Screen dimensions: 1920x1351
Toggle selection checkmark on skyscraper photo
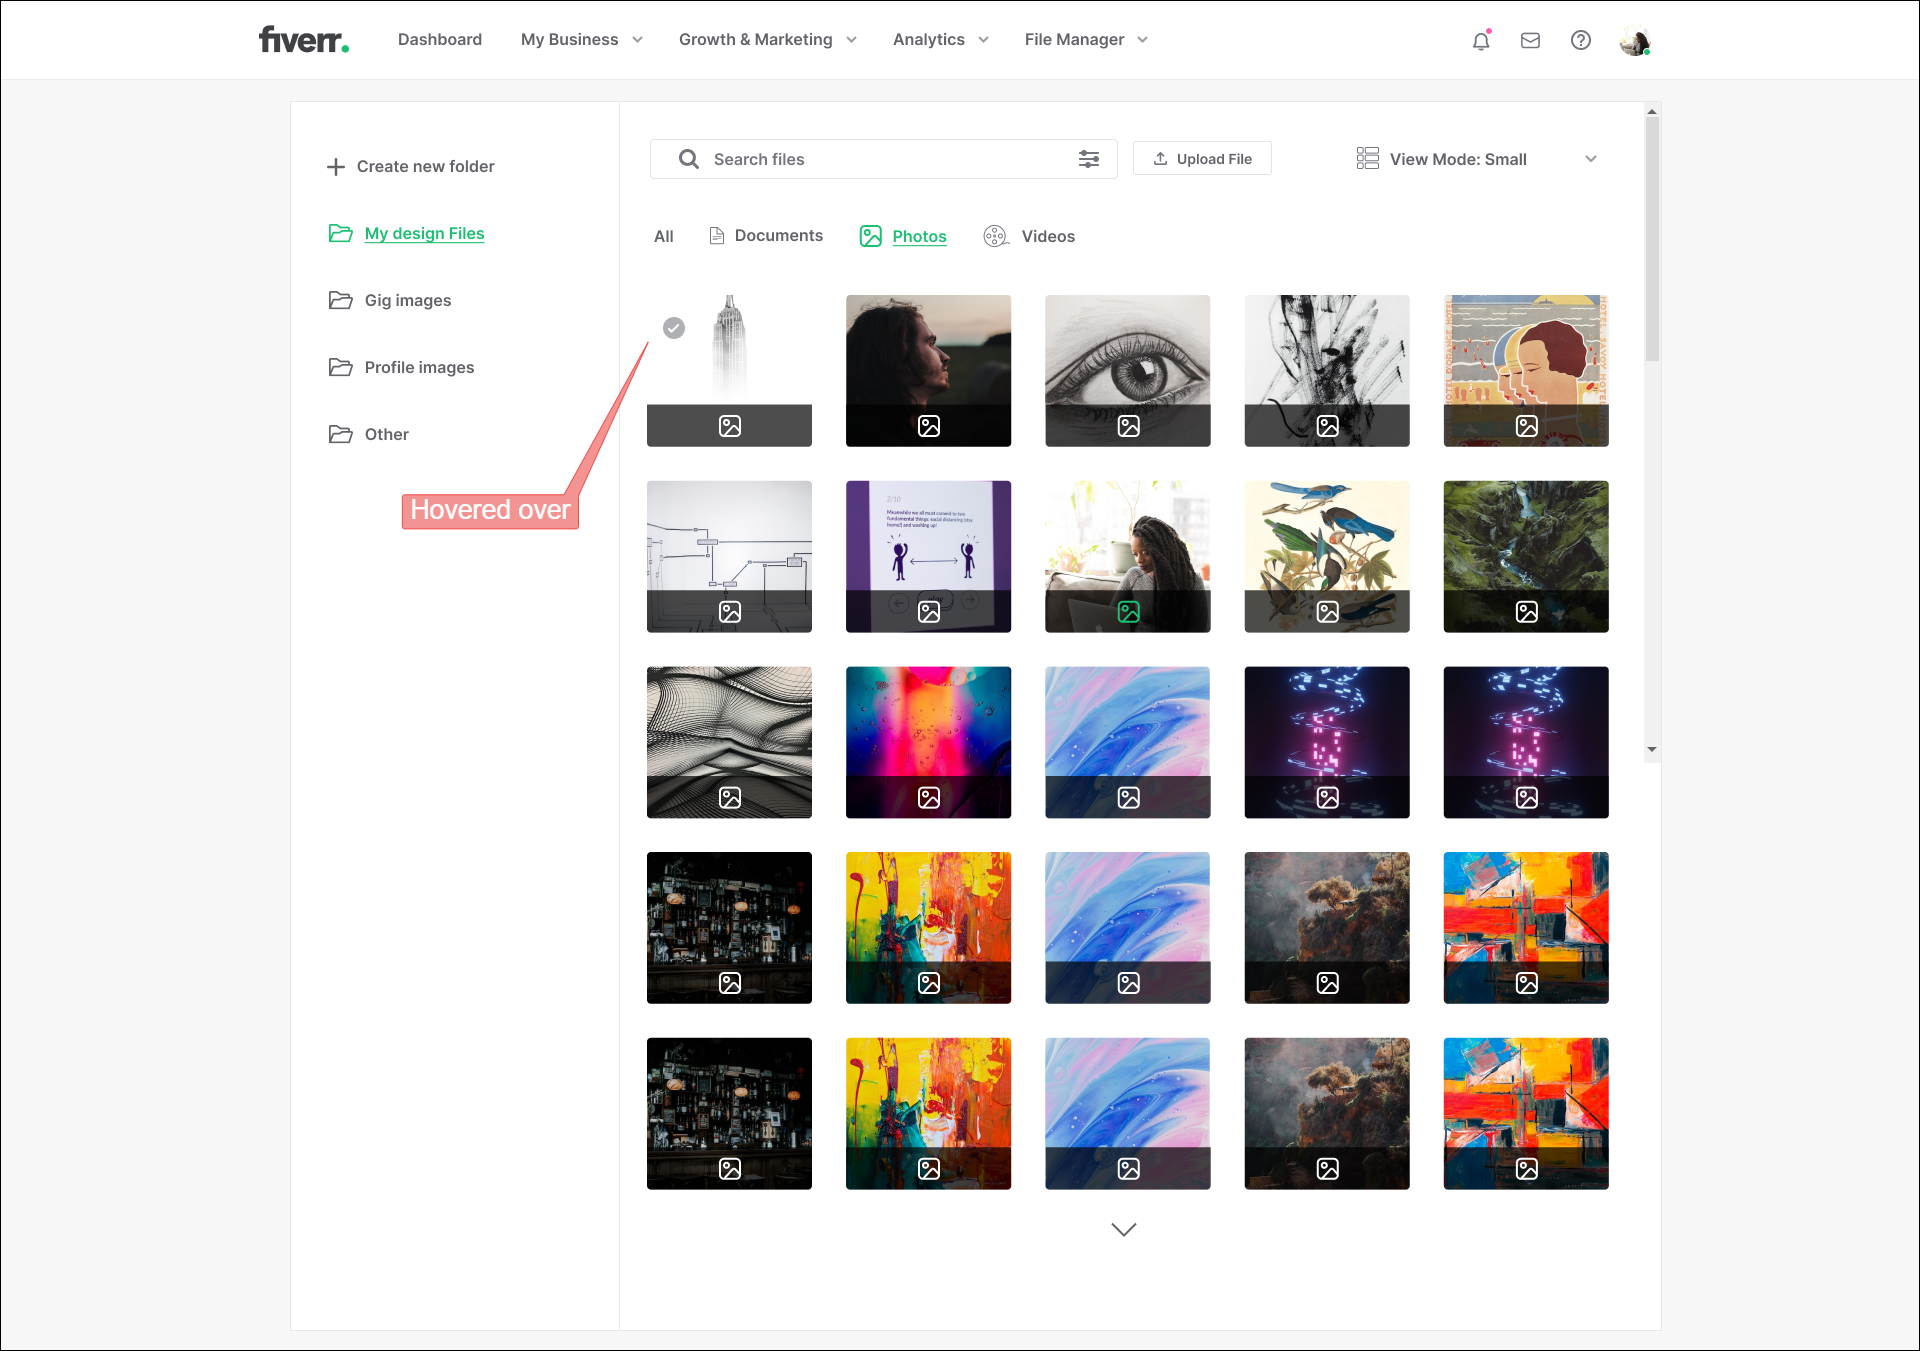pyautogui.click(x=674, y=328)
